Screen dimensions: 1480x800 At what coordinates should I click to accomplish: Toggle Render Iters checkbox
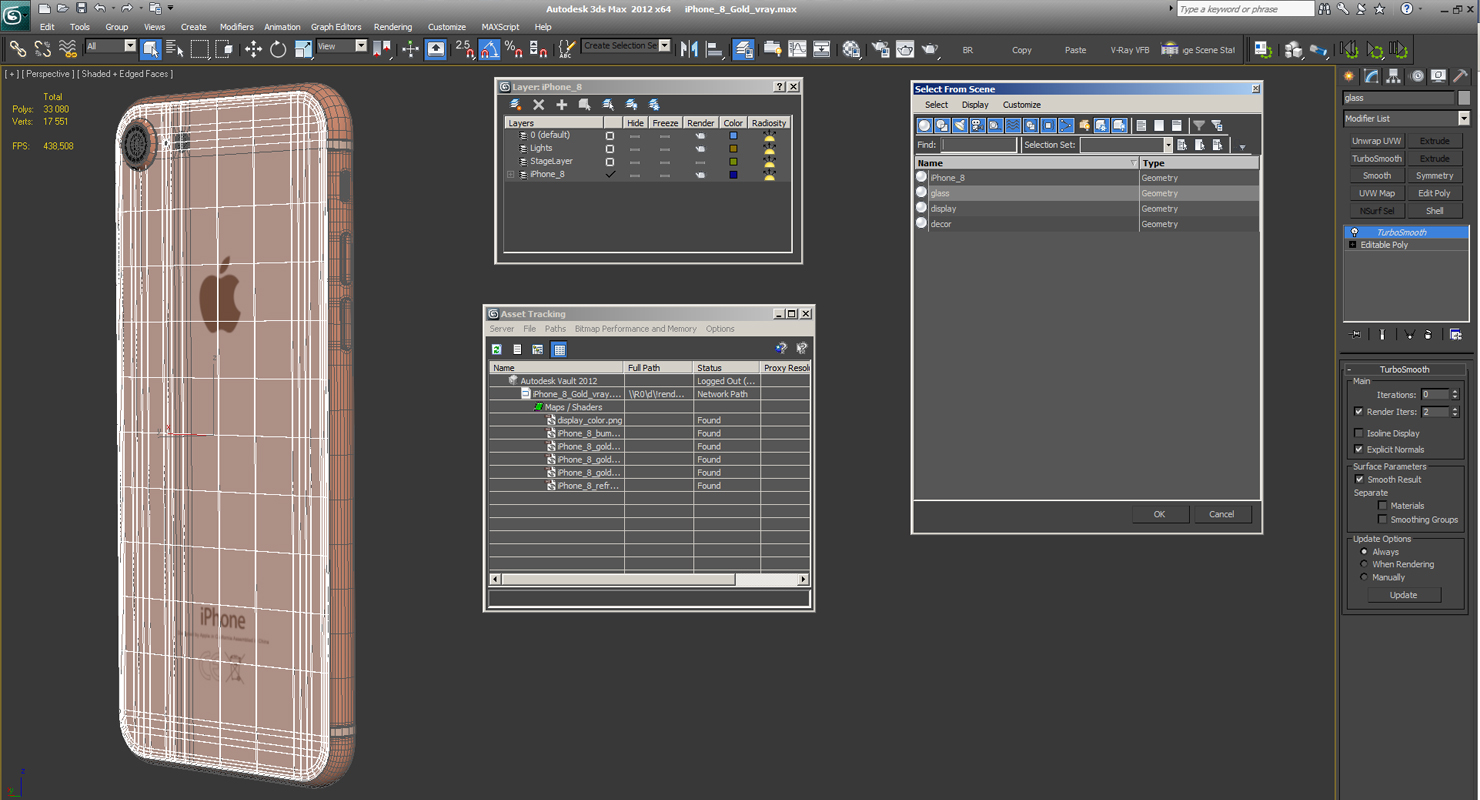(x=1358, y=411)
